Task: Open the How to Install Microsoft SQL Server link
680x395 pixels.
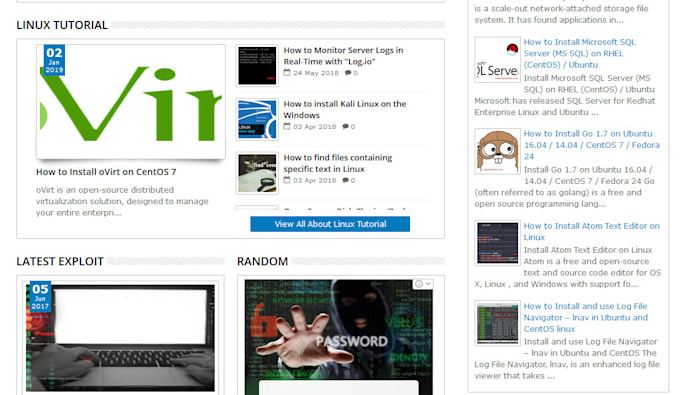Action: click(x=579, y=53)
